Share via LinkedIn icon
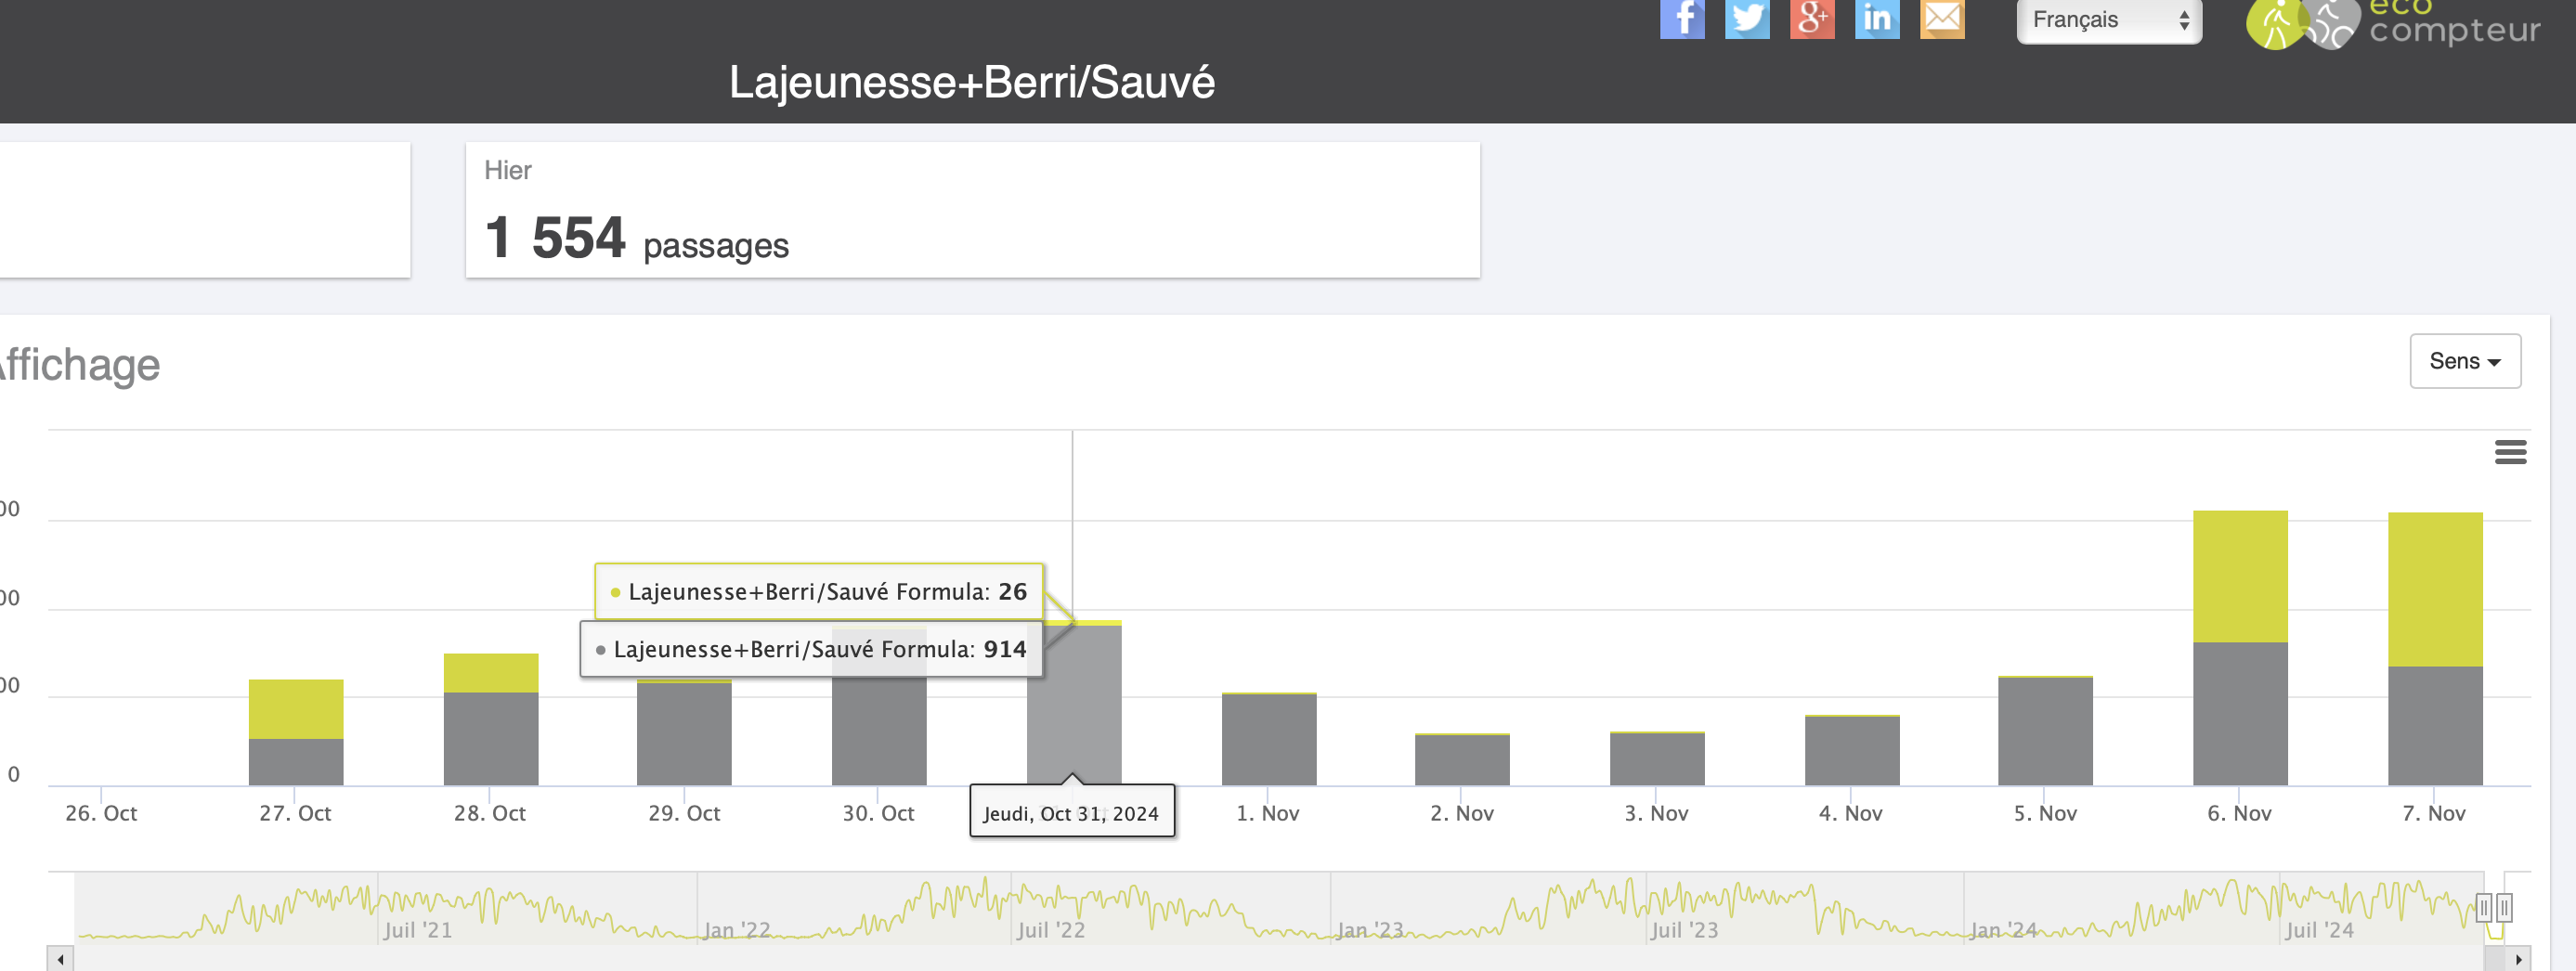The height and width of the screenshot is (971, 2576). click(x=1877, y=19)
